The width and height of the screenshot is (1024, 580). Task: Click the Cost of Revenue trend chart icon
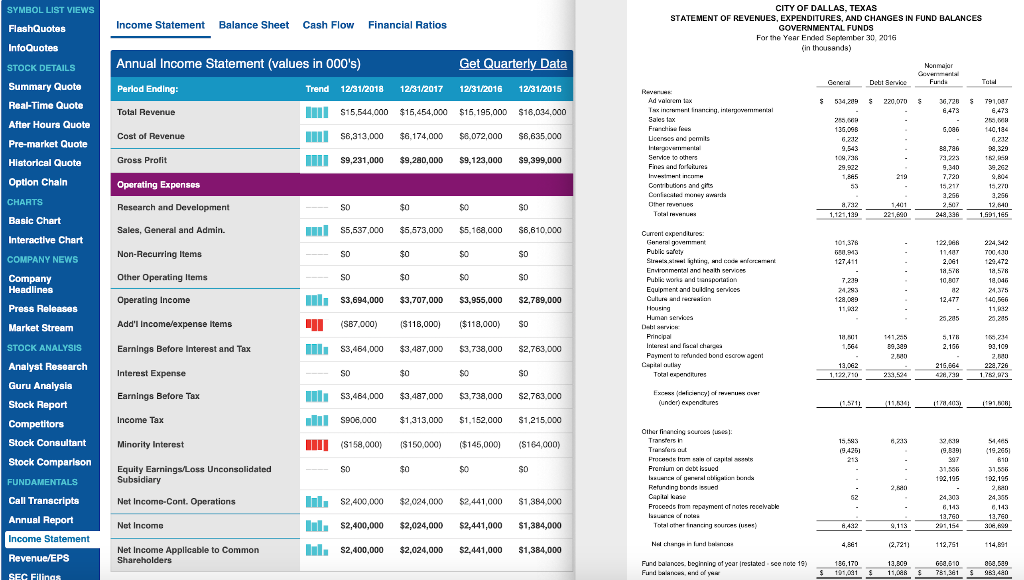[317, 136]
